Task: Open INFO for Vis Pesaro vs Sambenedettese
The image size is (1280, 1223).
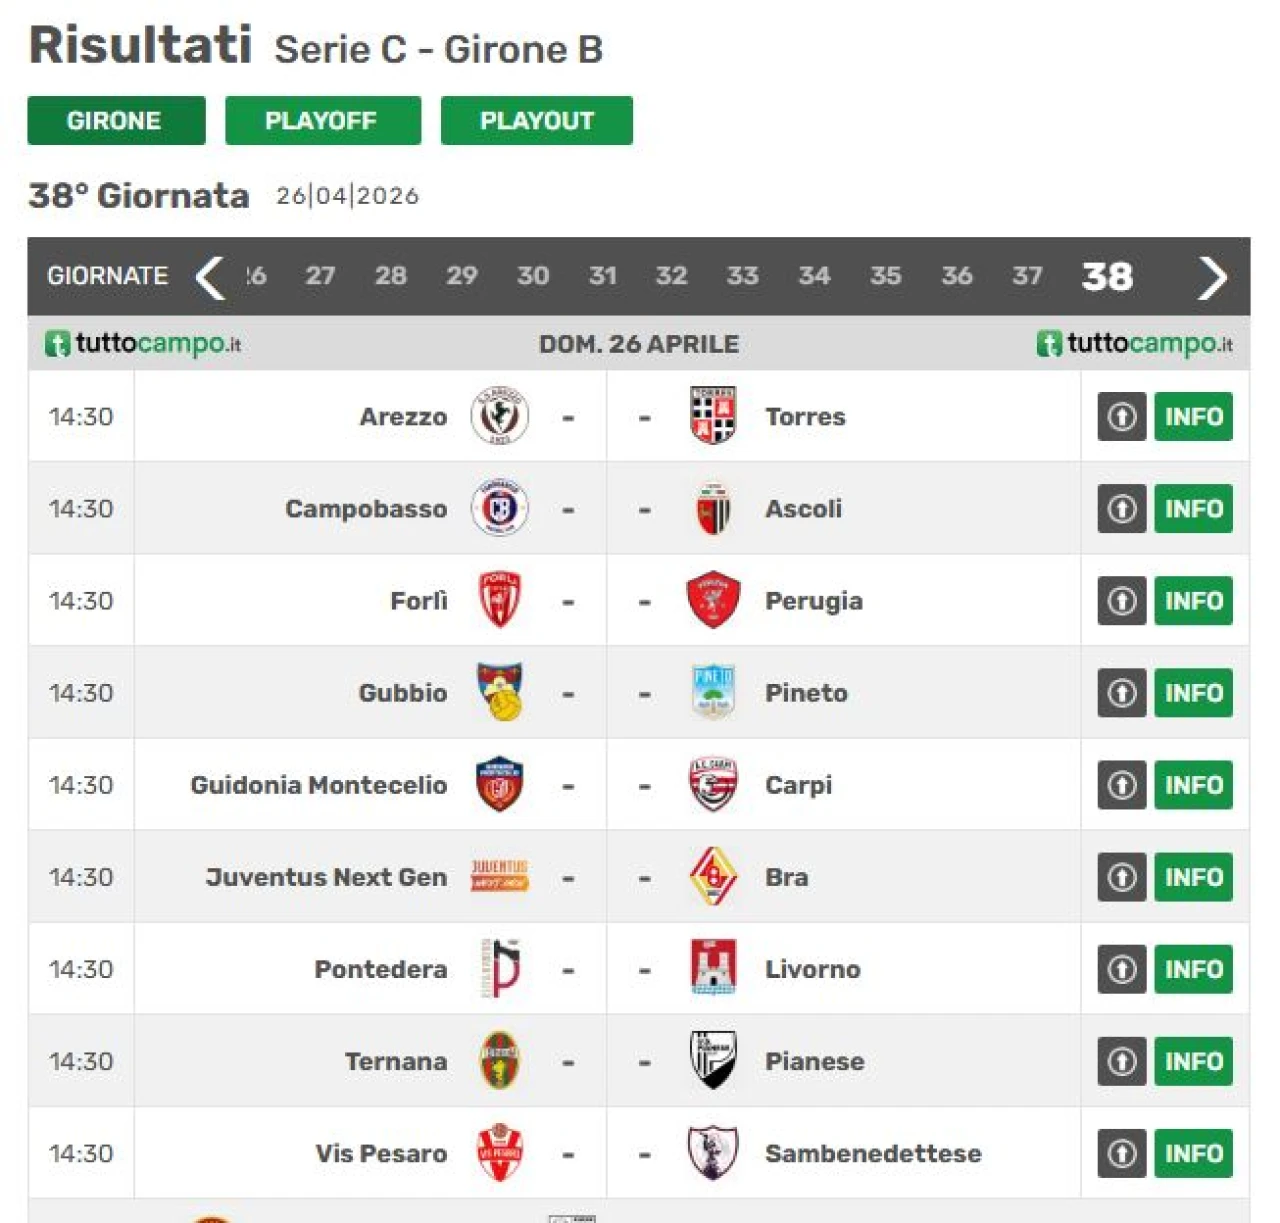Action: click(x=1193, y=1152)
